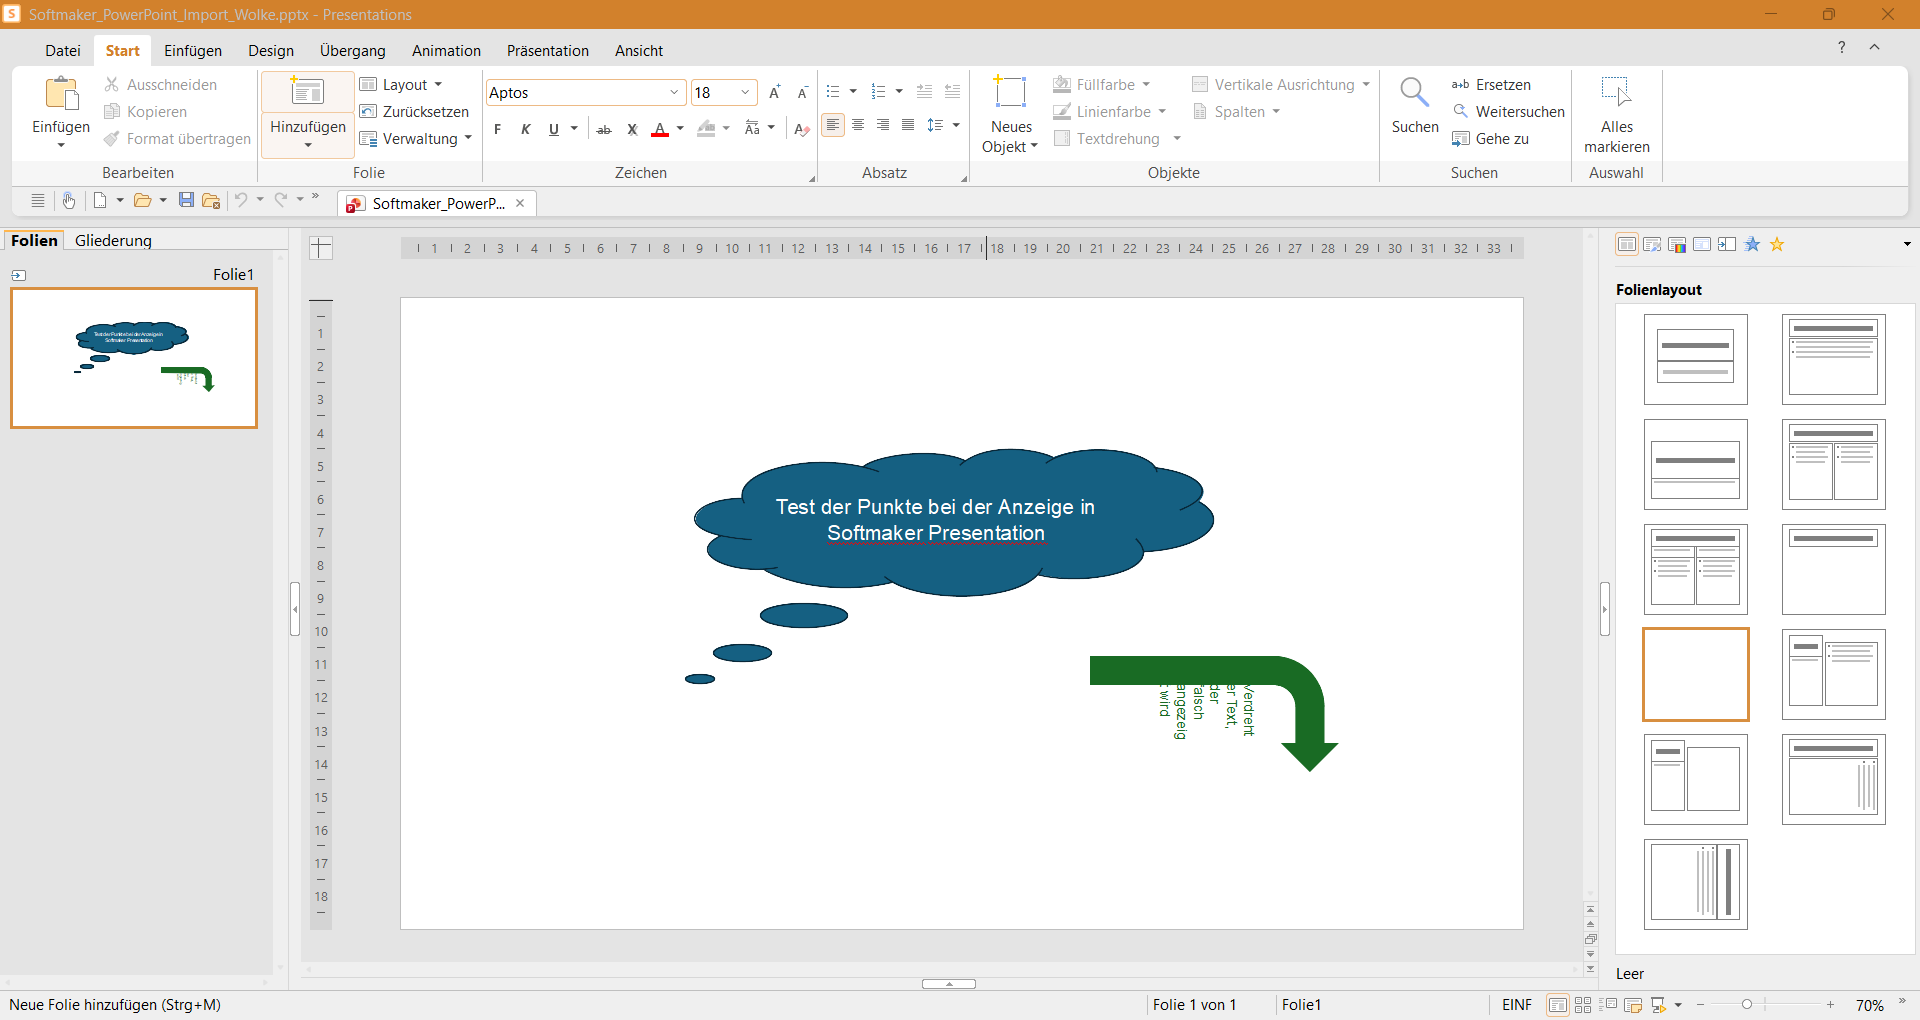This screenshot has height=1020, width=1920.
Task: Click the red font color A swatch
Action: (x=660, y=129)
